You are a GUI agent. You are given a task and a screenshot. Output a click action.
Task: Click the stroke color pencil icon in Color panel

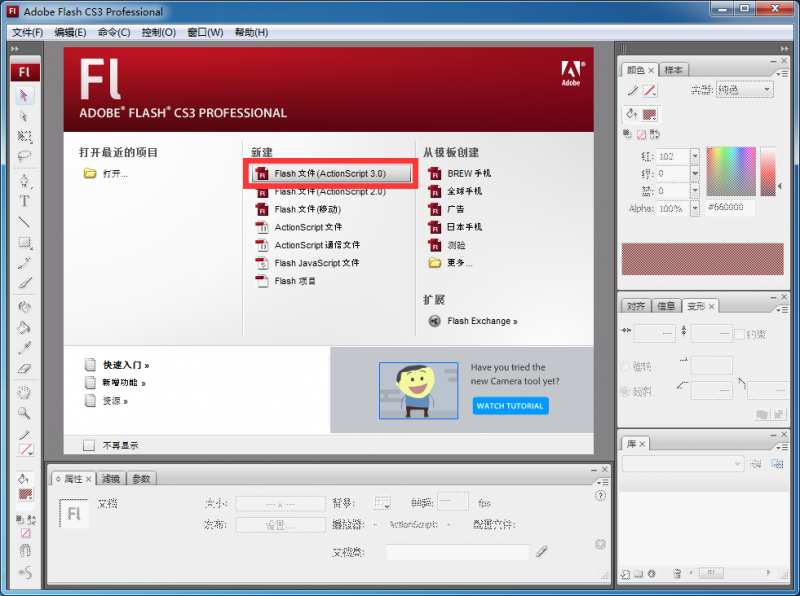click(633, 91)
